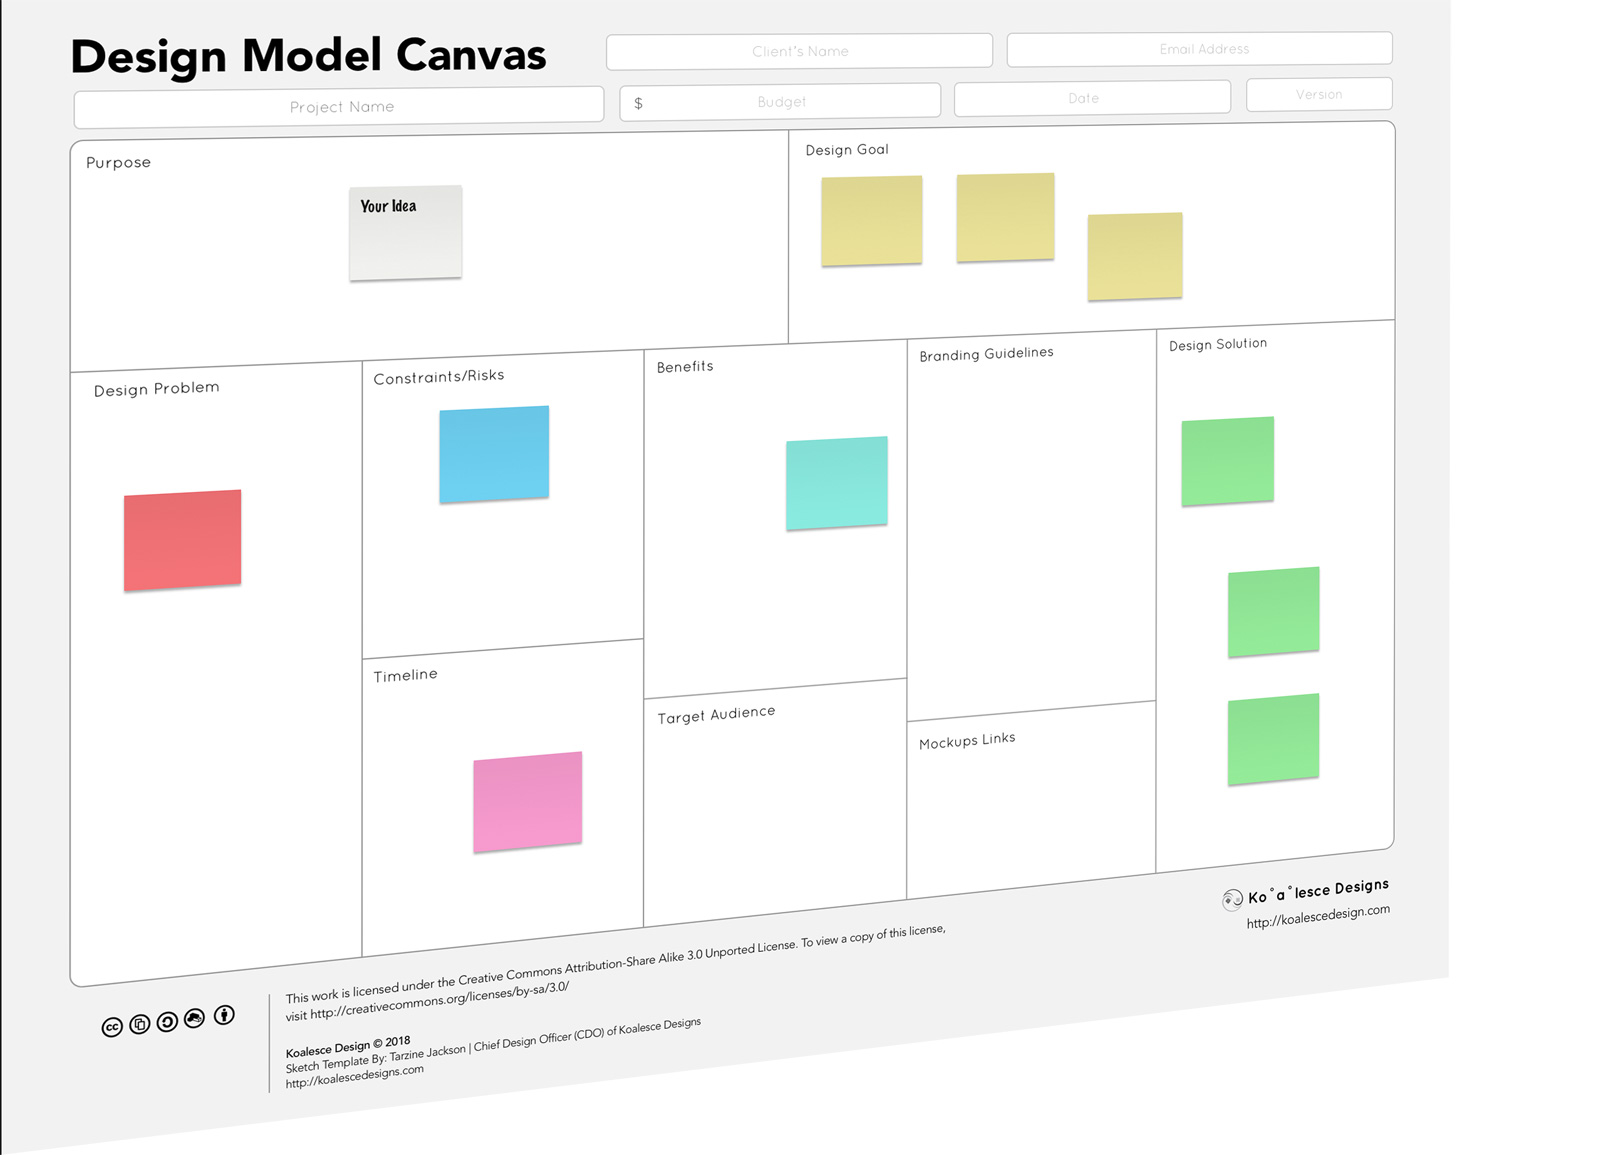Select the pink sticky note in Timeline
The image size is (1600, 1155).
pos(527,800)
